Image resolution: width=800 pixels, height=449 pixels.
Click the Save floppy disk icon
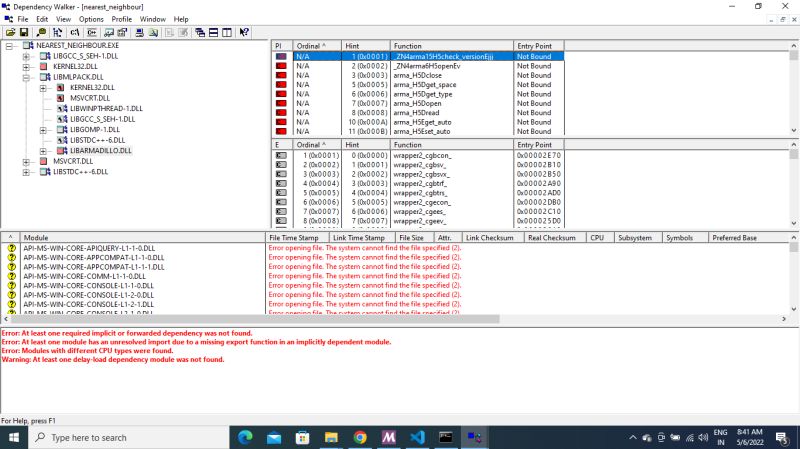click(23, 32)
